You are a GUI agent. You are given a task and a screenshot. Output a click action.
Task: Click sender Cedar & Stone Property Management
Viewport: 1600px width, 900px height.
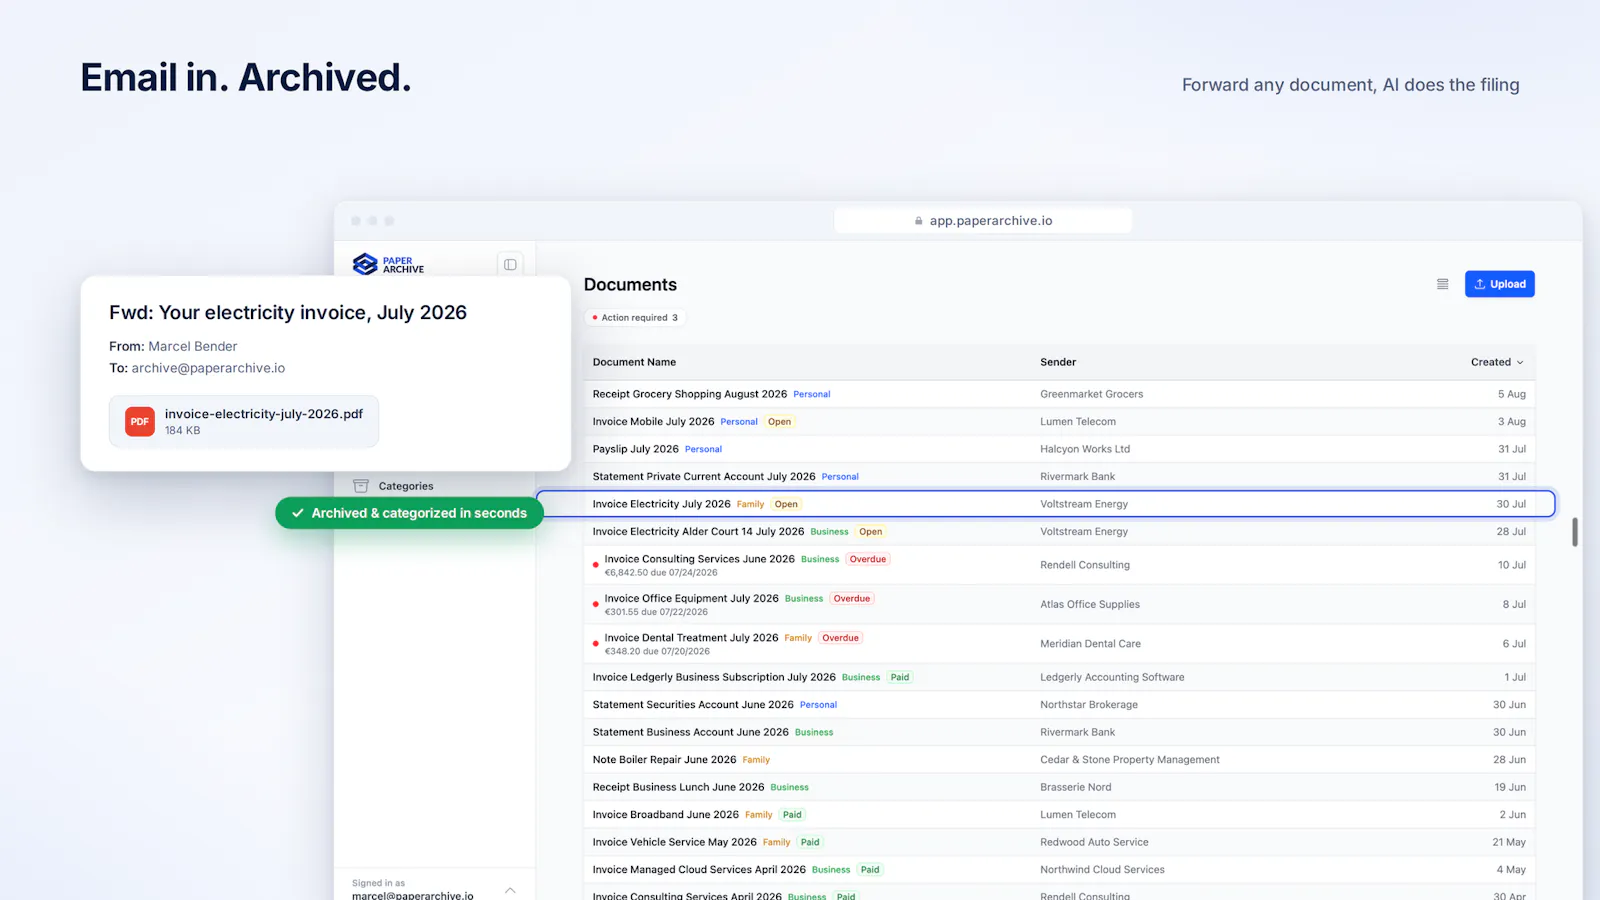[1130, 760]
